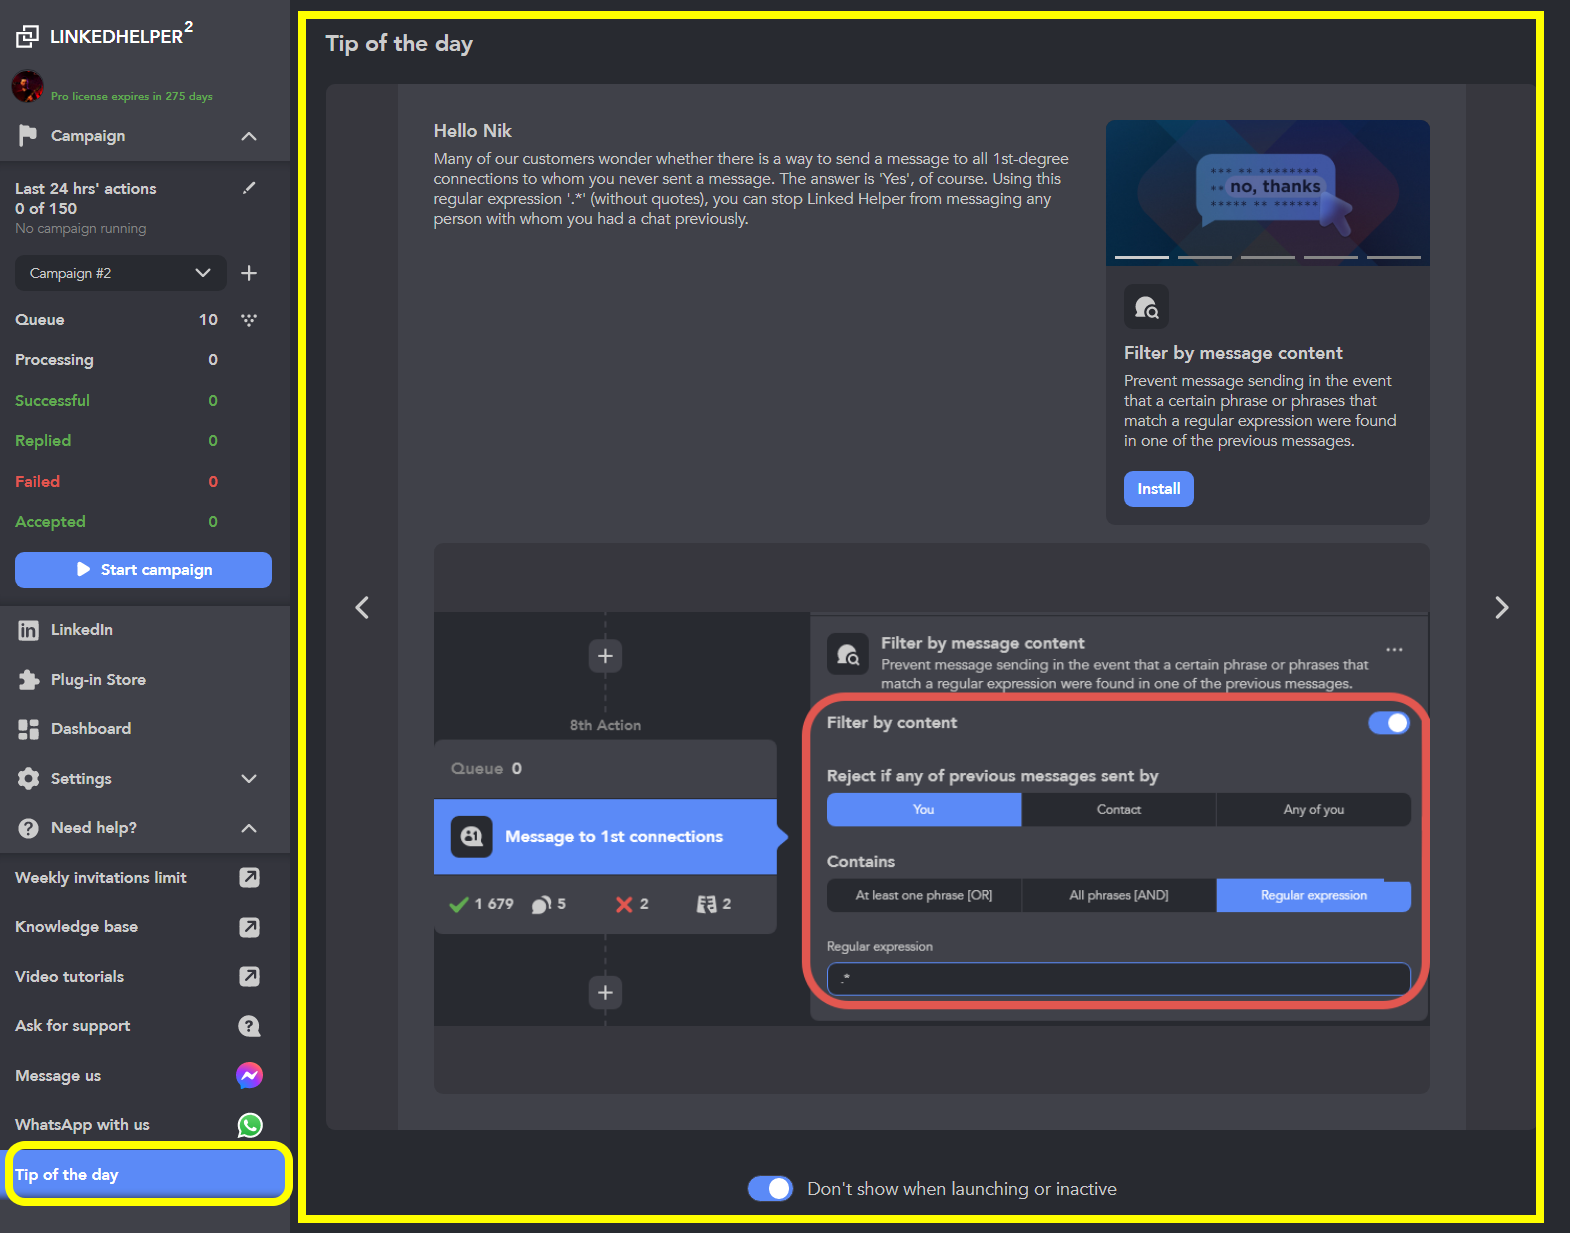1570x1233 pixels.
Task: Click failed count 2 red cross
Action: pyautogui.click(x=625, y=904)
